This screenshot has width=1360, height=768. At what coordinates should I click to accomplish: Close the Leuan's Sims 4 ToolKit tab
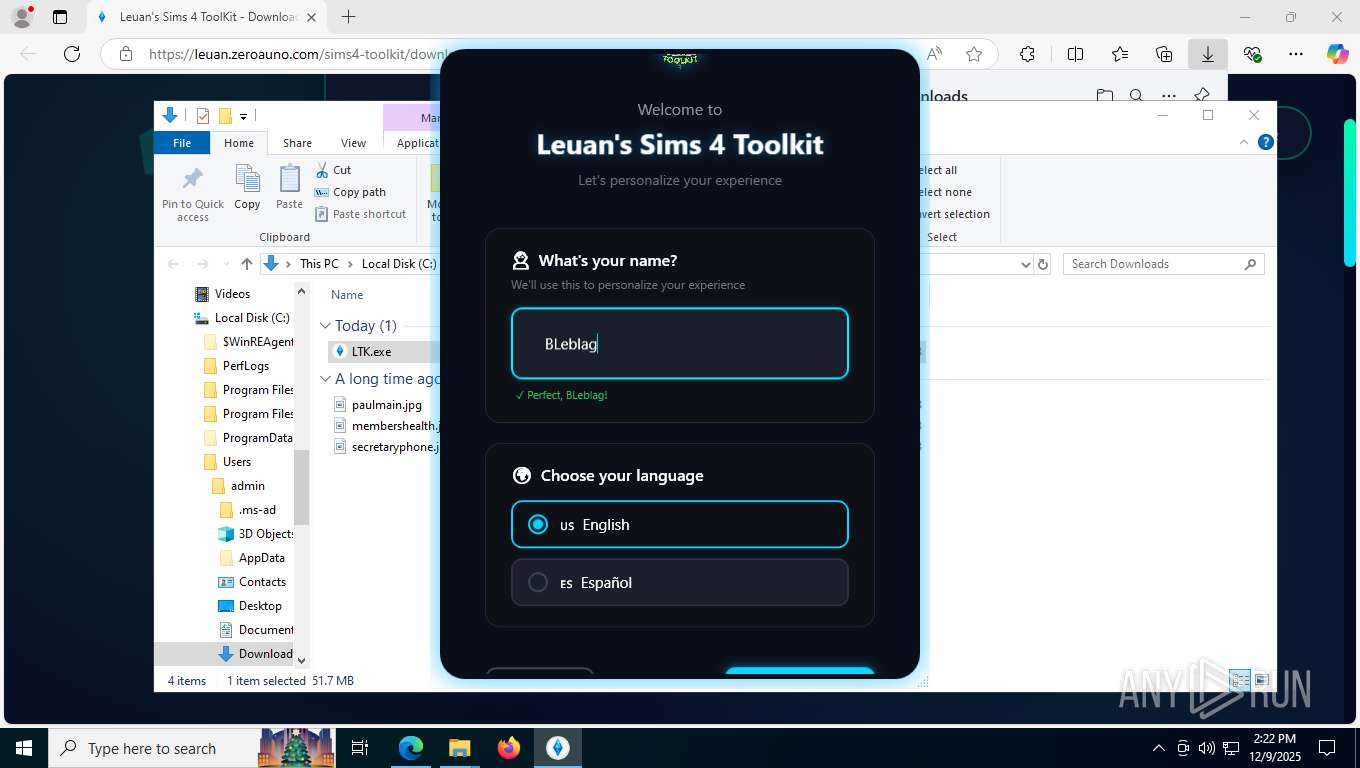coord(311,17)
